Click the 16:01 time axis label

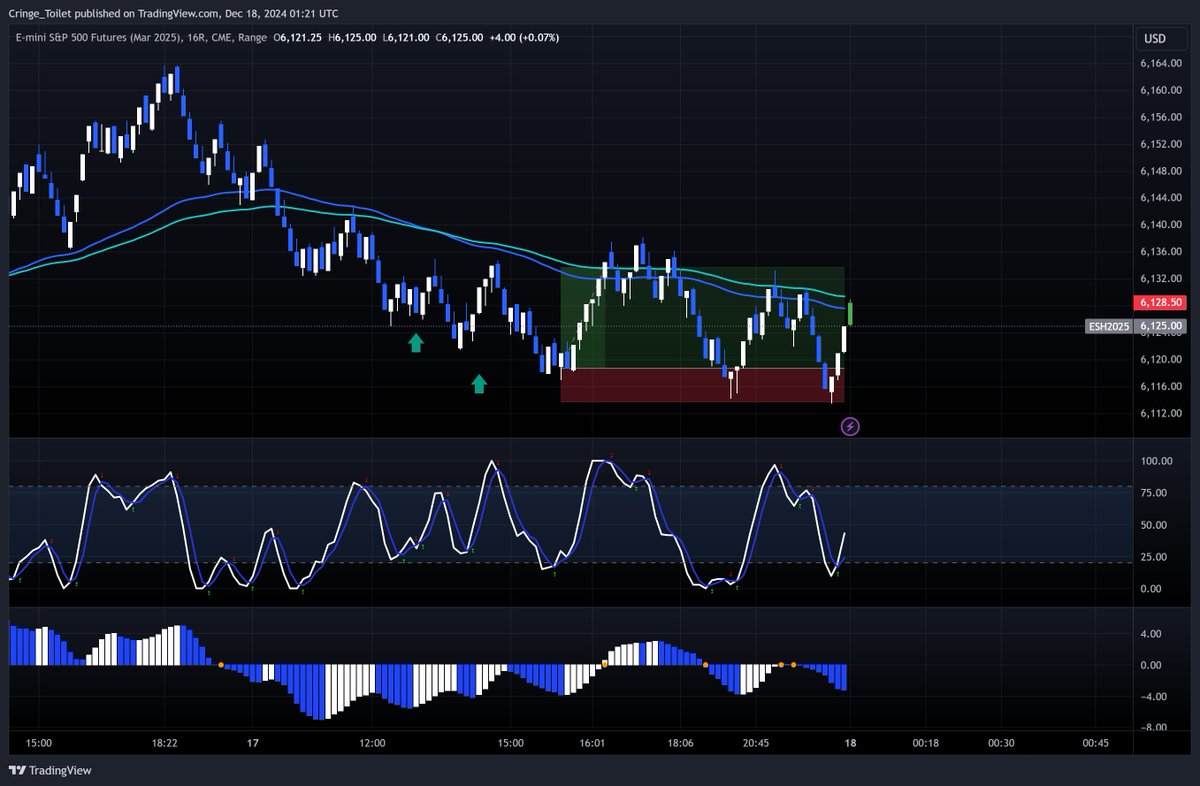(593, 744)
